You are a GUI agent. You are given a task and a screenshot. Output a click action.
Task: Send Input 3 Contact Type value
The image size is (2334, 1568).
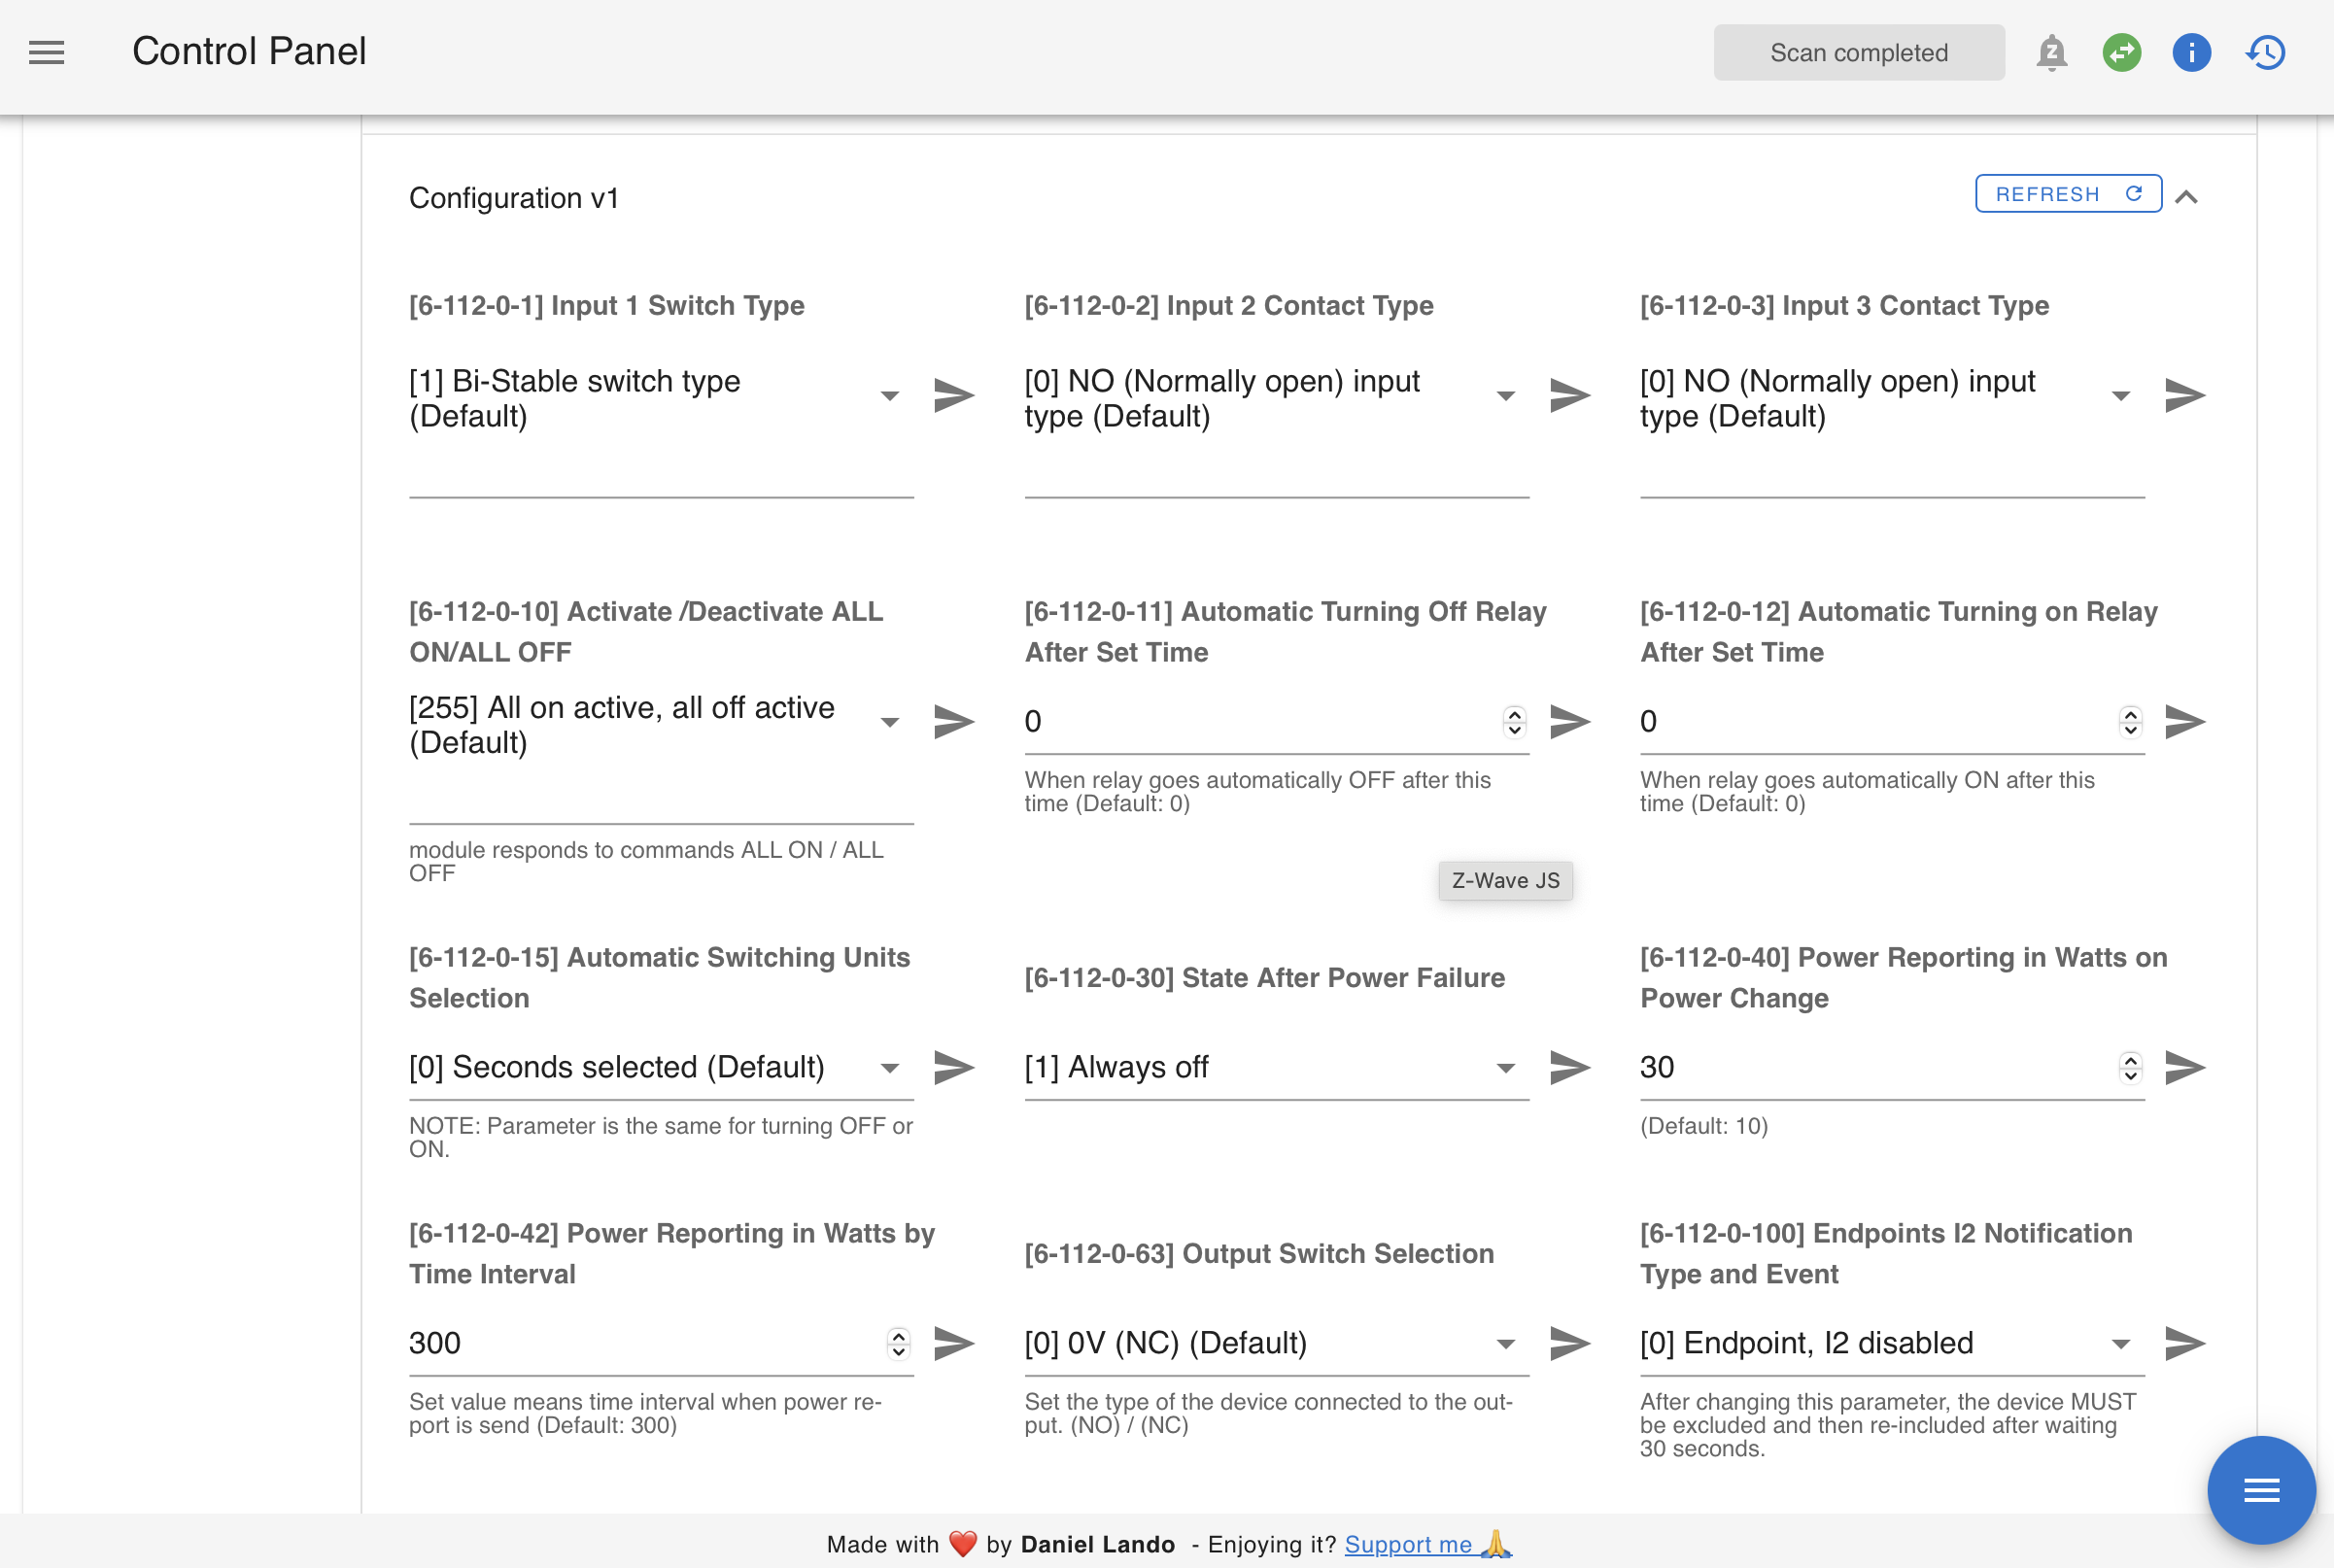tap(2185, 396)
